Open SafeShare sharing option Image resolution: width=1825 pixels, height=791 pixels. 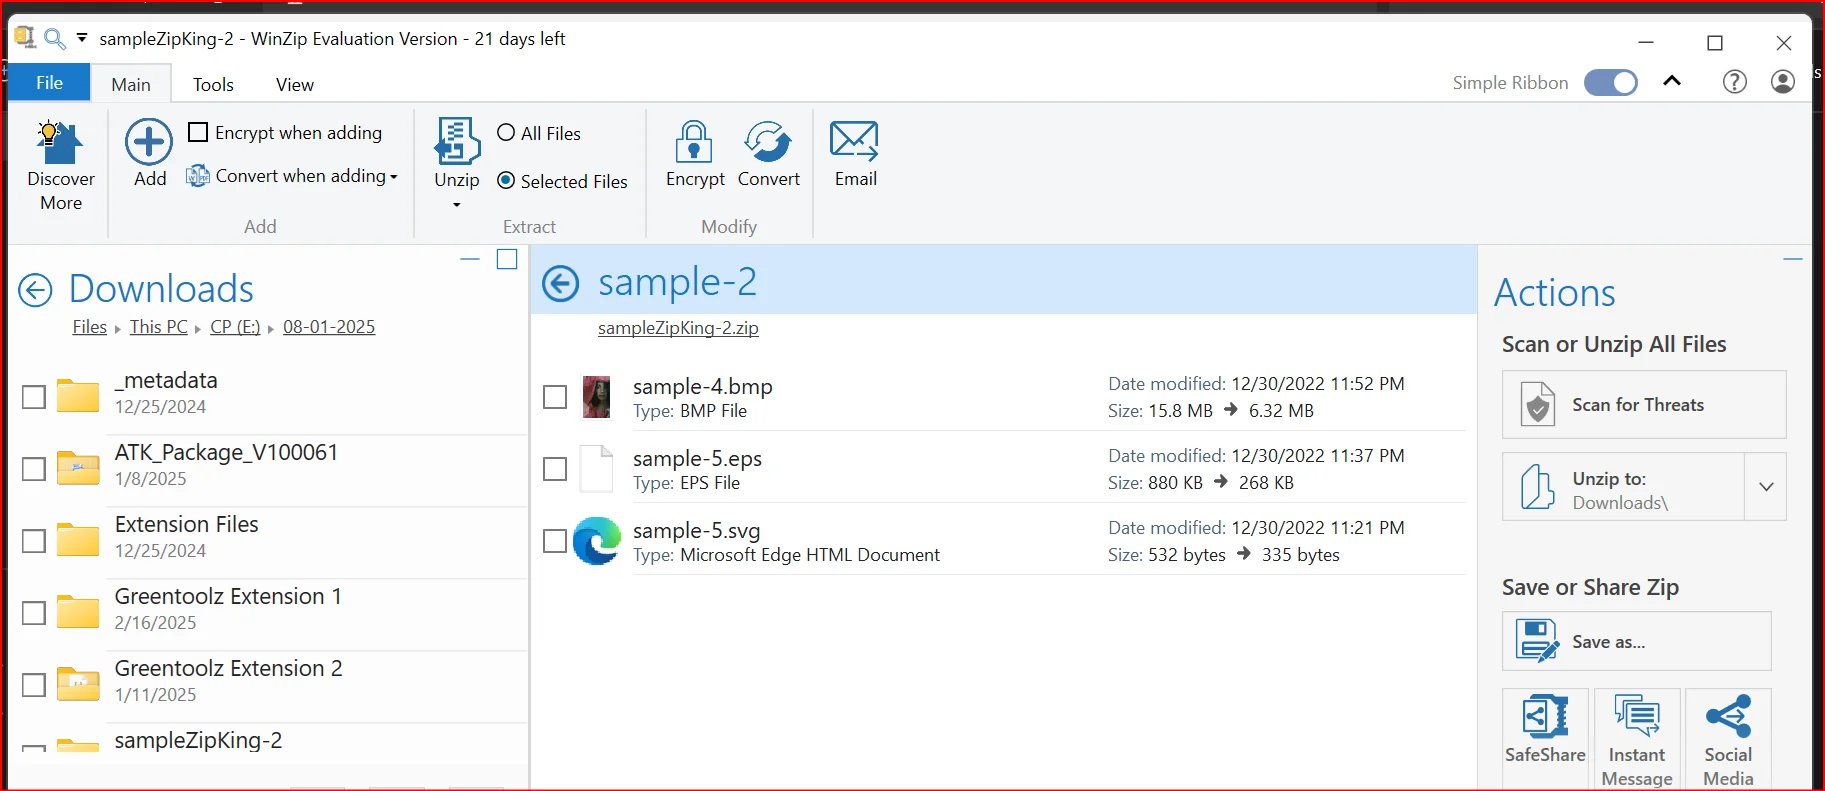pyautogui.click(x=1545, y=739)
